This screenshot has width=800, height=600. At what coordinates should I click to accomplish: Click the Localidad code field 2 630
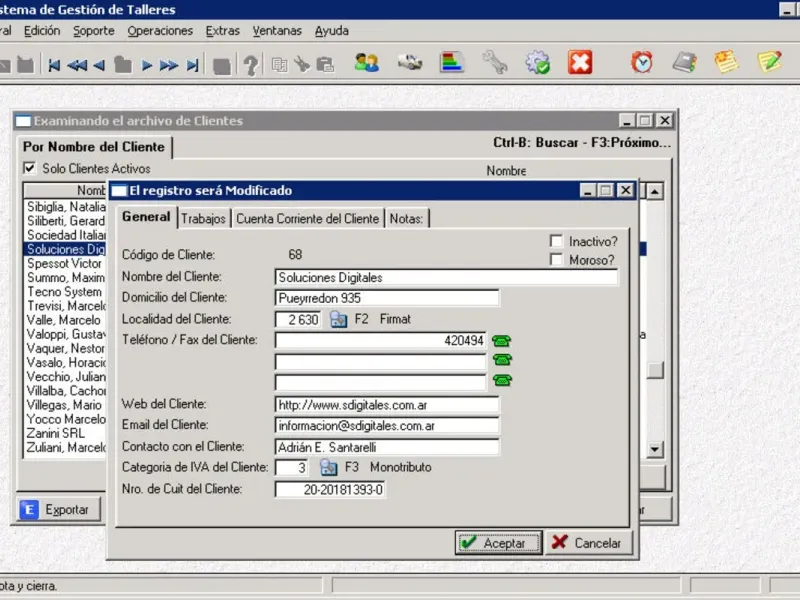point(298,319)
